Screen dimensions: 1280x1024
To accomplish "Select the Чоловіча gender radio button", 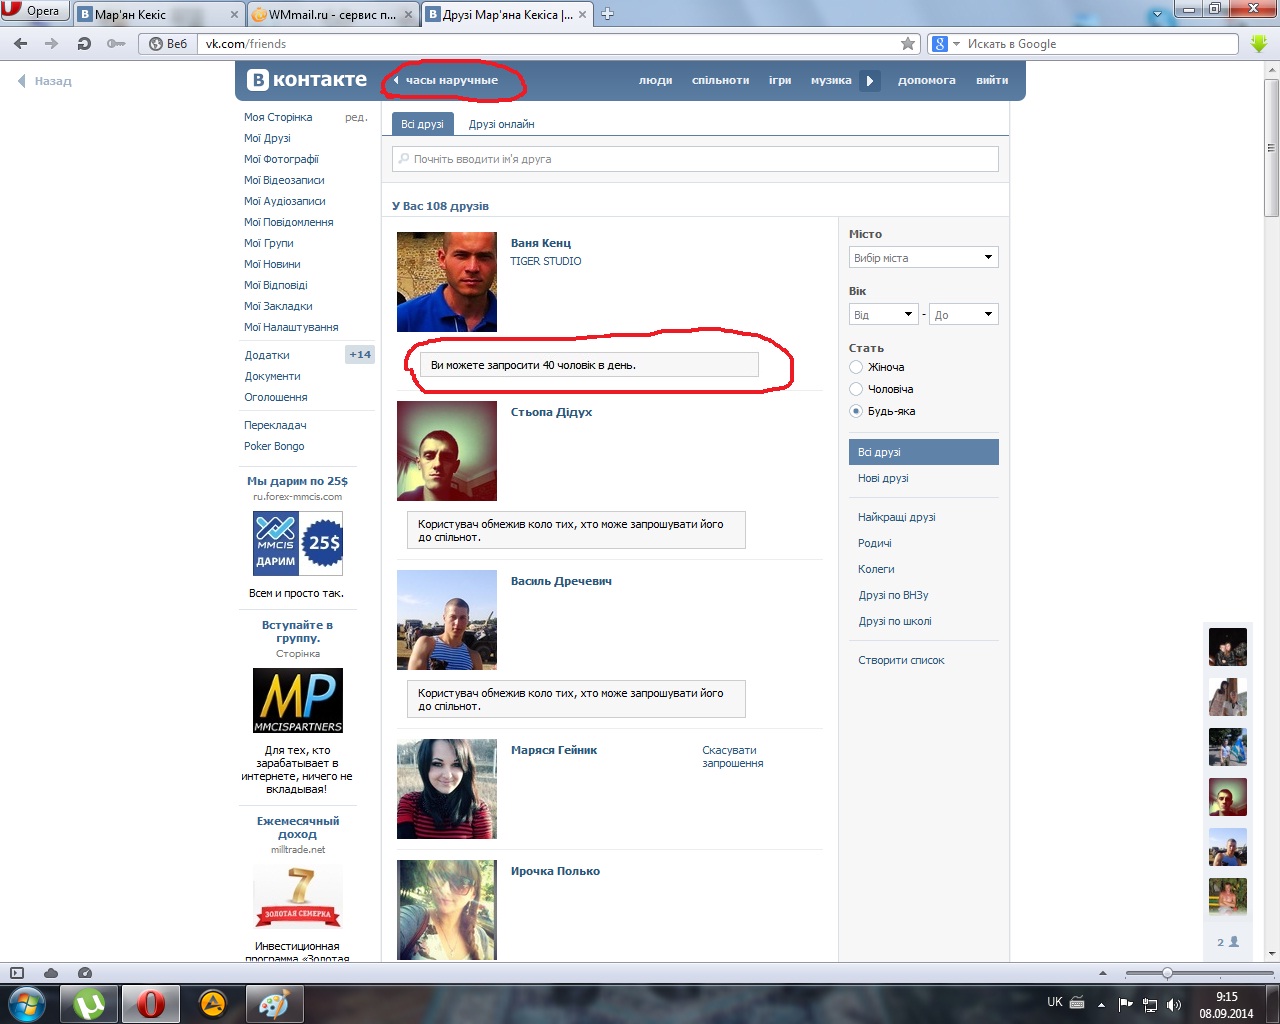I will [x=856, y=389].
